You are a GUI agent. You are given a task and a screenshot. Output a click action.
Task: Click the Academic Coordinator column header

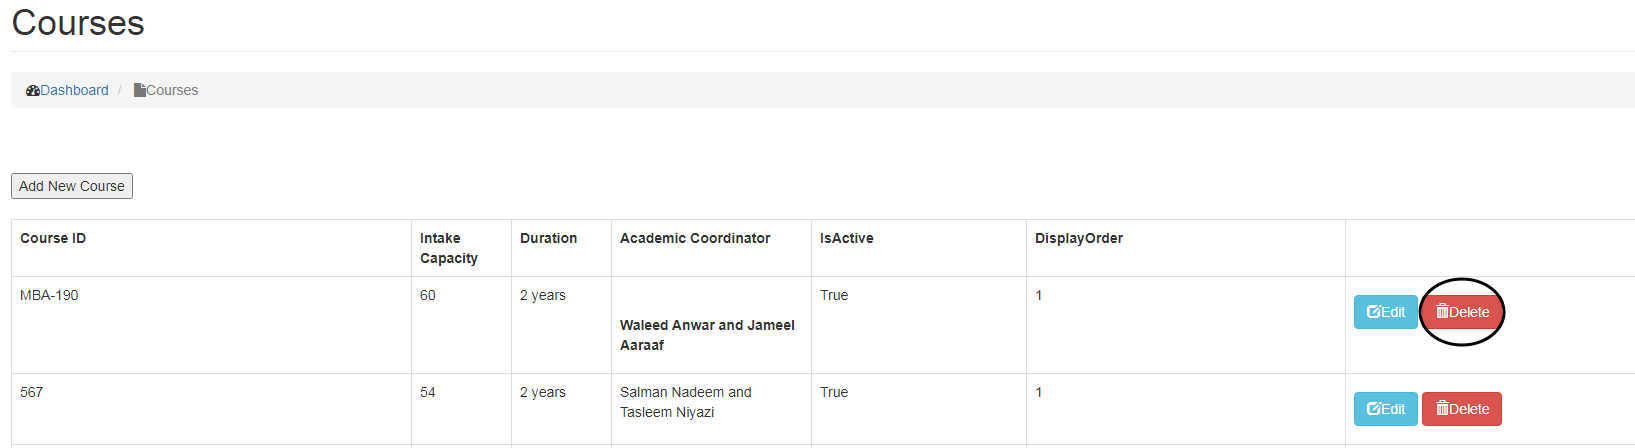point(695,238)
